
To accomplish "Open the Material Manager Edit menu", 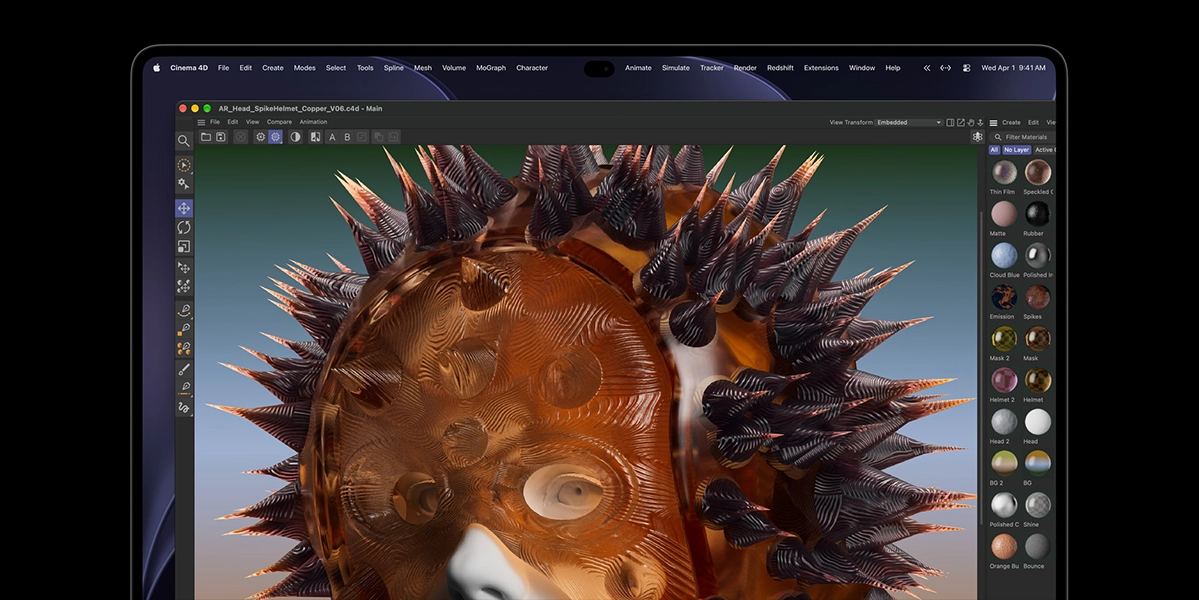I will click(1033, 122).
